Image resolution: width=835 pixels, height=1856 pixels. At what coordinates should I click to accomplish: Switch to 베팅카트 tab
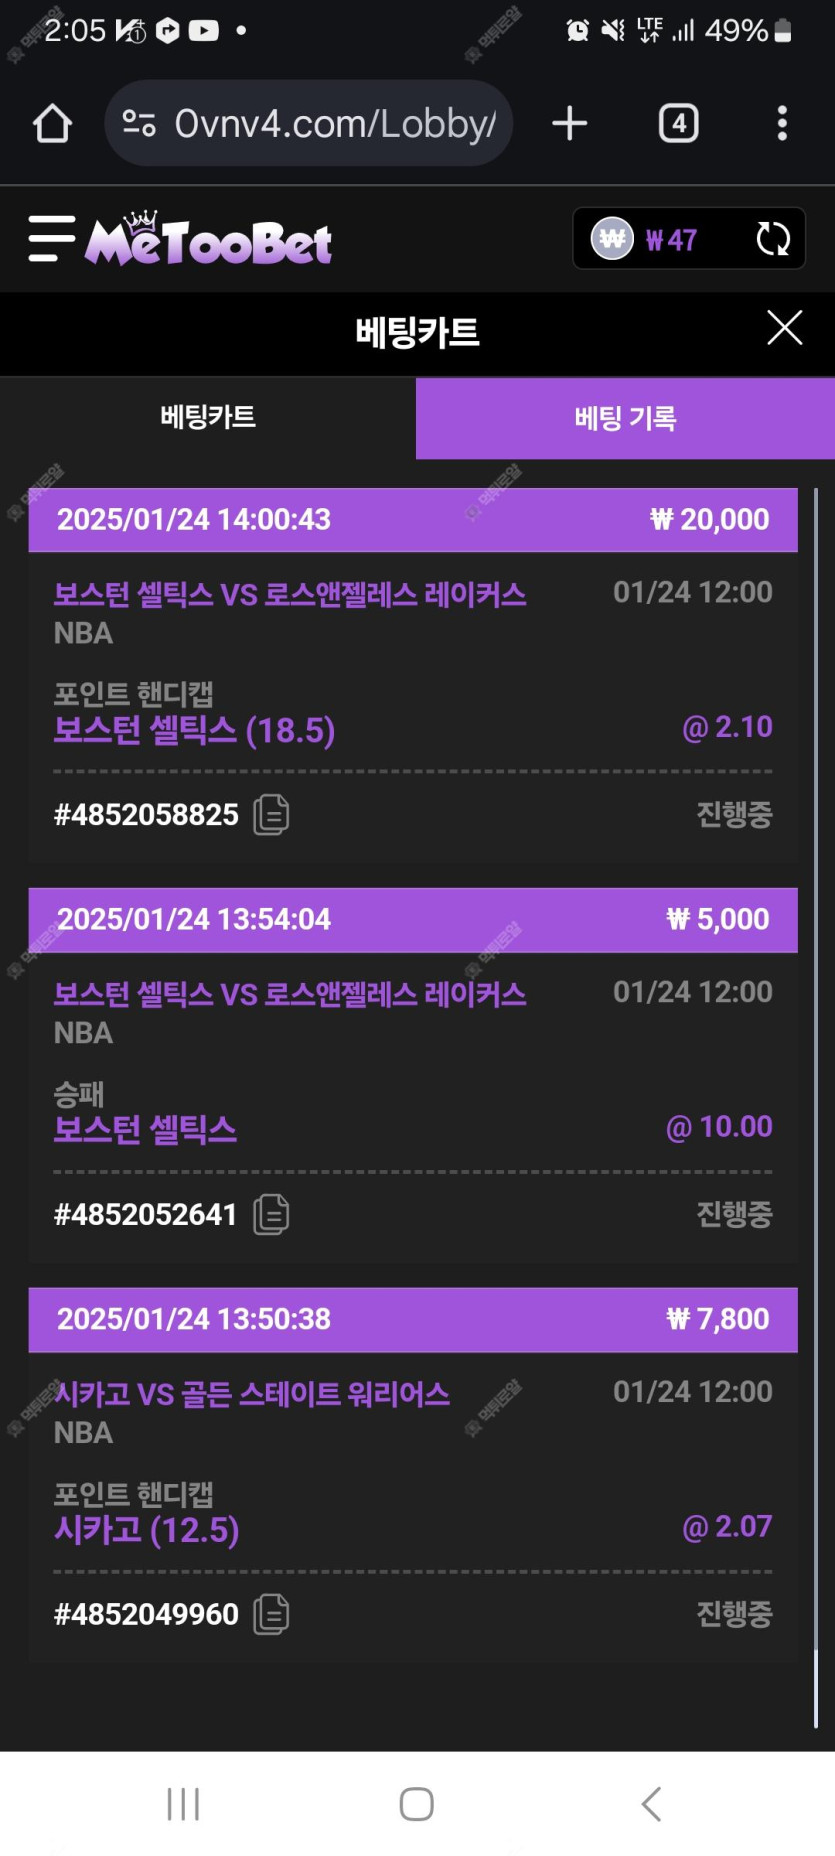click(x=208, y=418)
